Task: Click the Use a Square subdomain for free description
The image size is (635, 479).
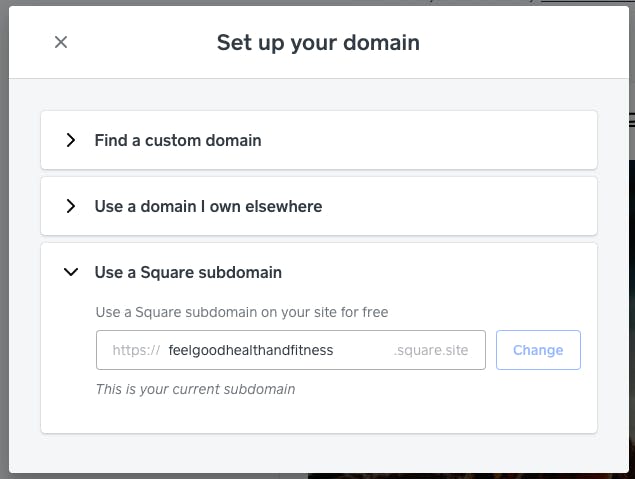Action: 242,312
